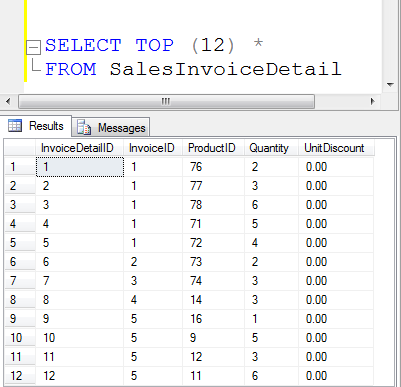Click ProductID cell 14
The image size is (401, 387).
click(x=214, y=300)
